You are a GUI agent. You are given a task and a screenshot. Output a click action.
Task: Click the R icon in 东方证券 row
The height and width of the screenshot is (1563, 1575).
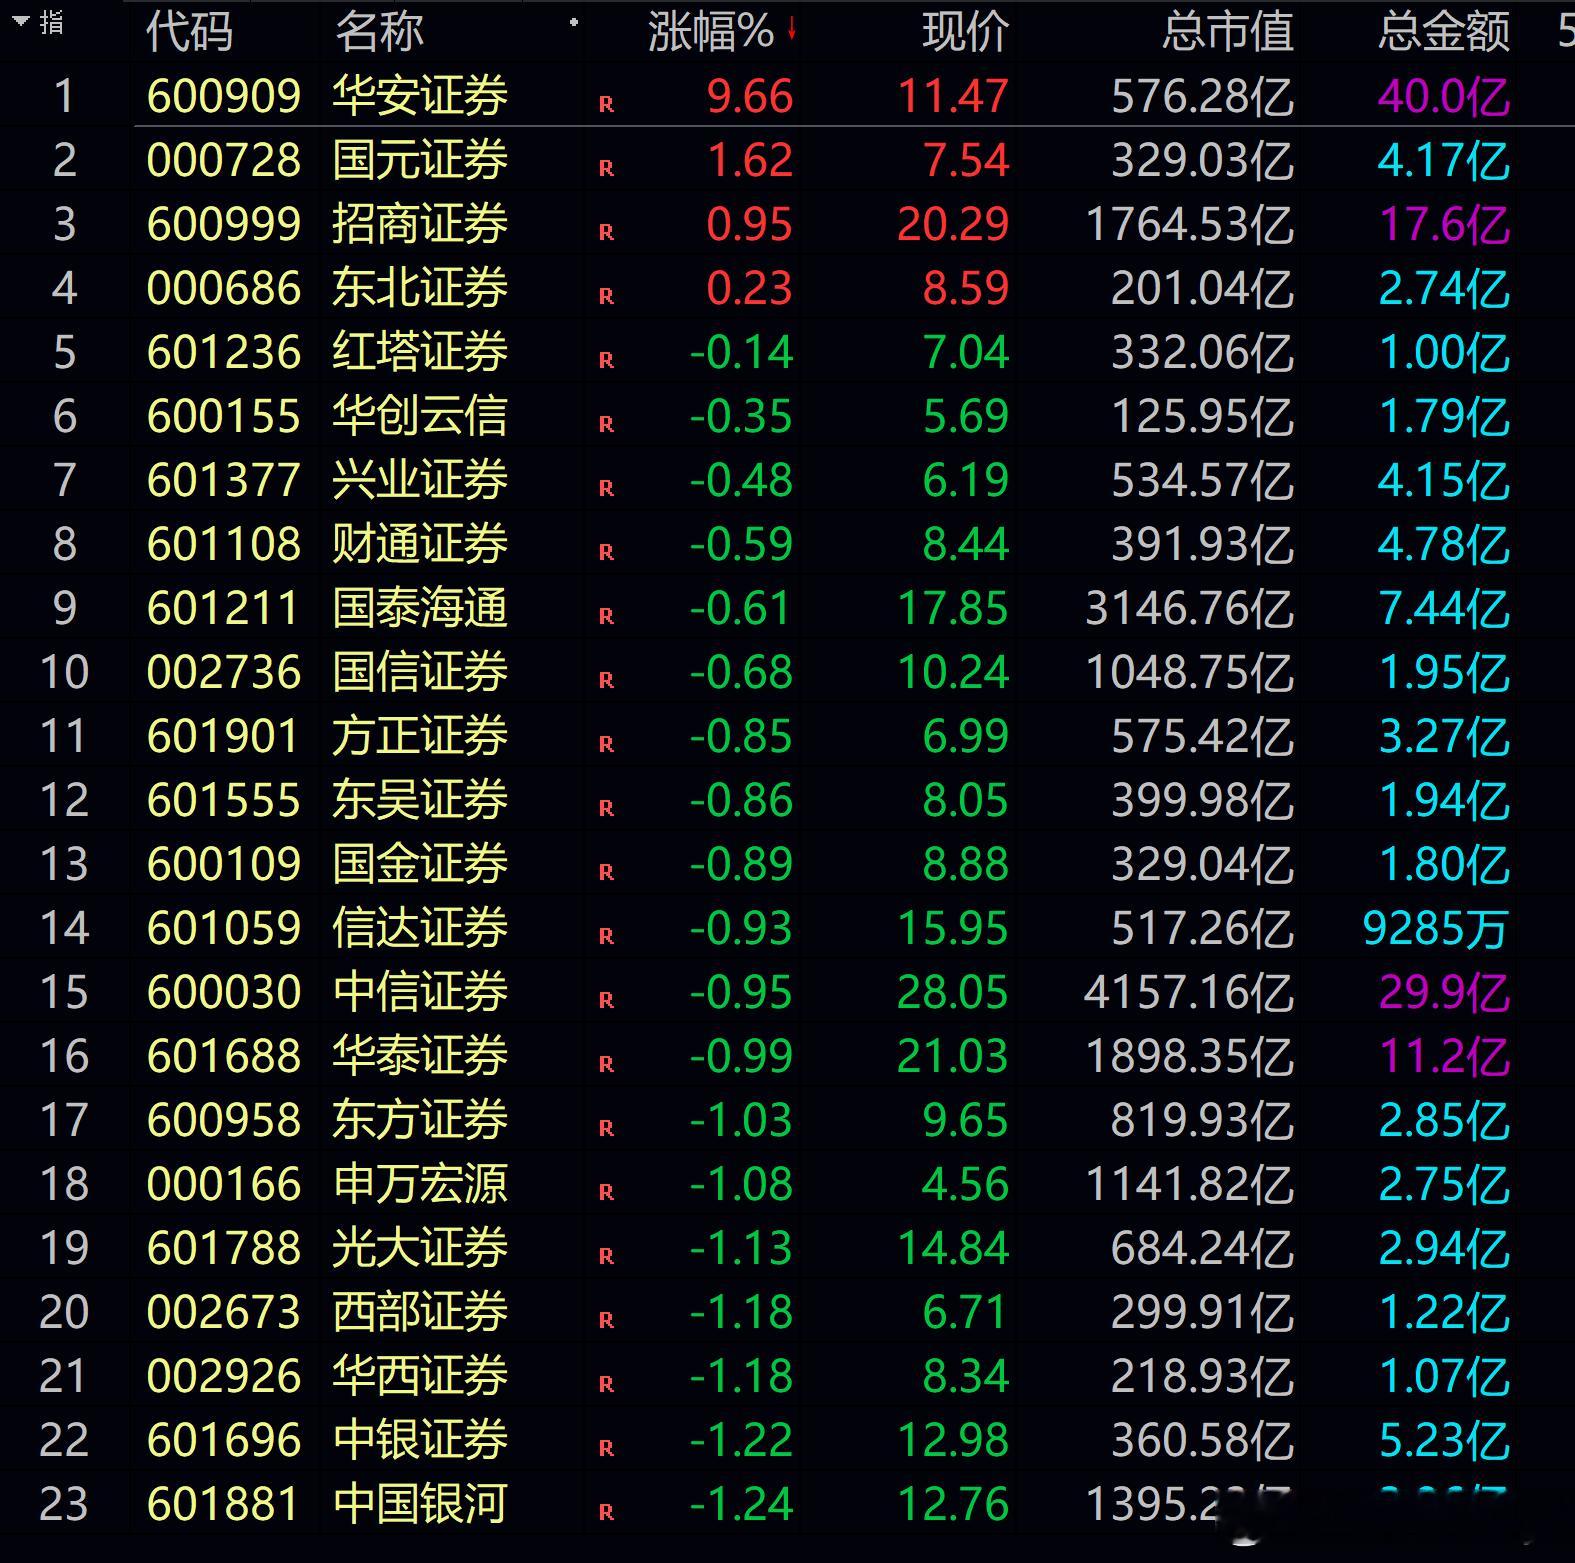(606, 1128)
